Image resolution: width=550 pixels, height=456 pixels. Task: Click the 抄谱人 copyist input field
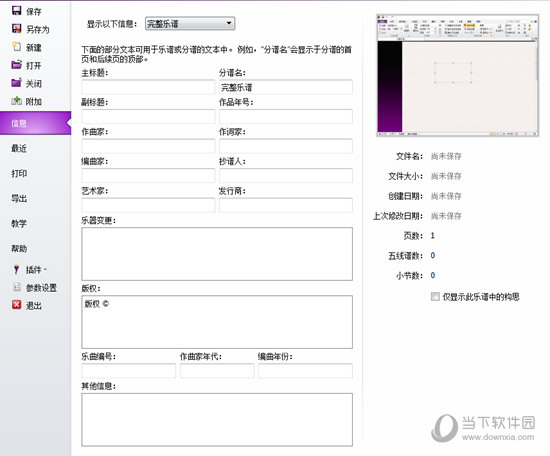click(x=286, y=175)
